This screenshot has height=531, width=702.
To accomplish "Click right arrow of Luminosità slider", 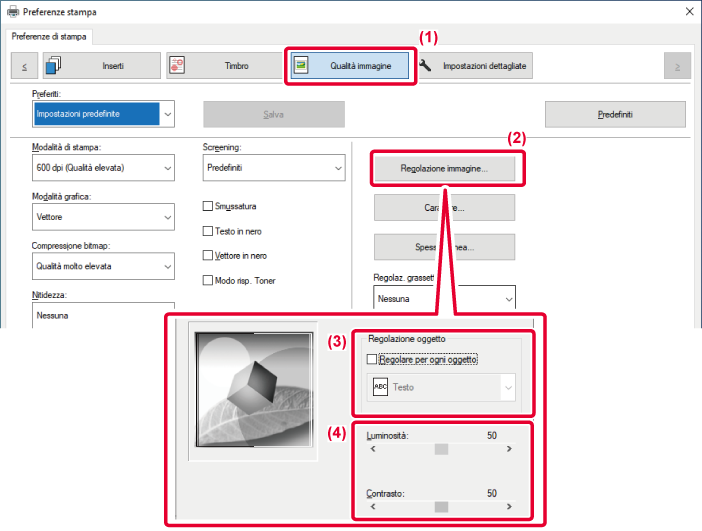I will click(509, 449).
